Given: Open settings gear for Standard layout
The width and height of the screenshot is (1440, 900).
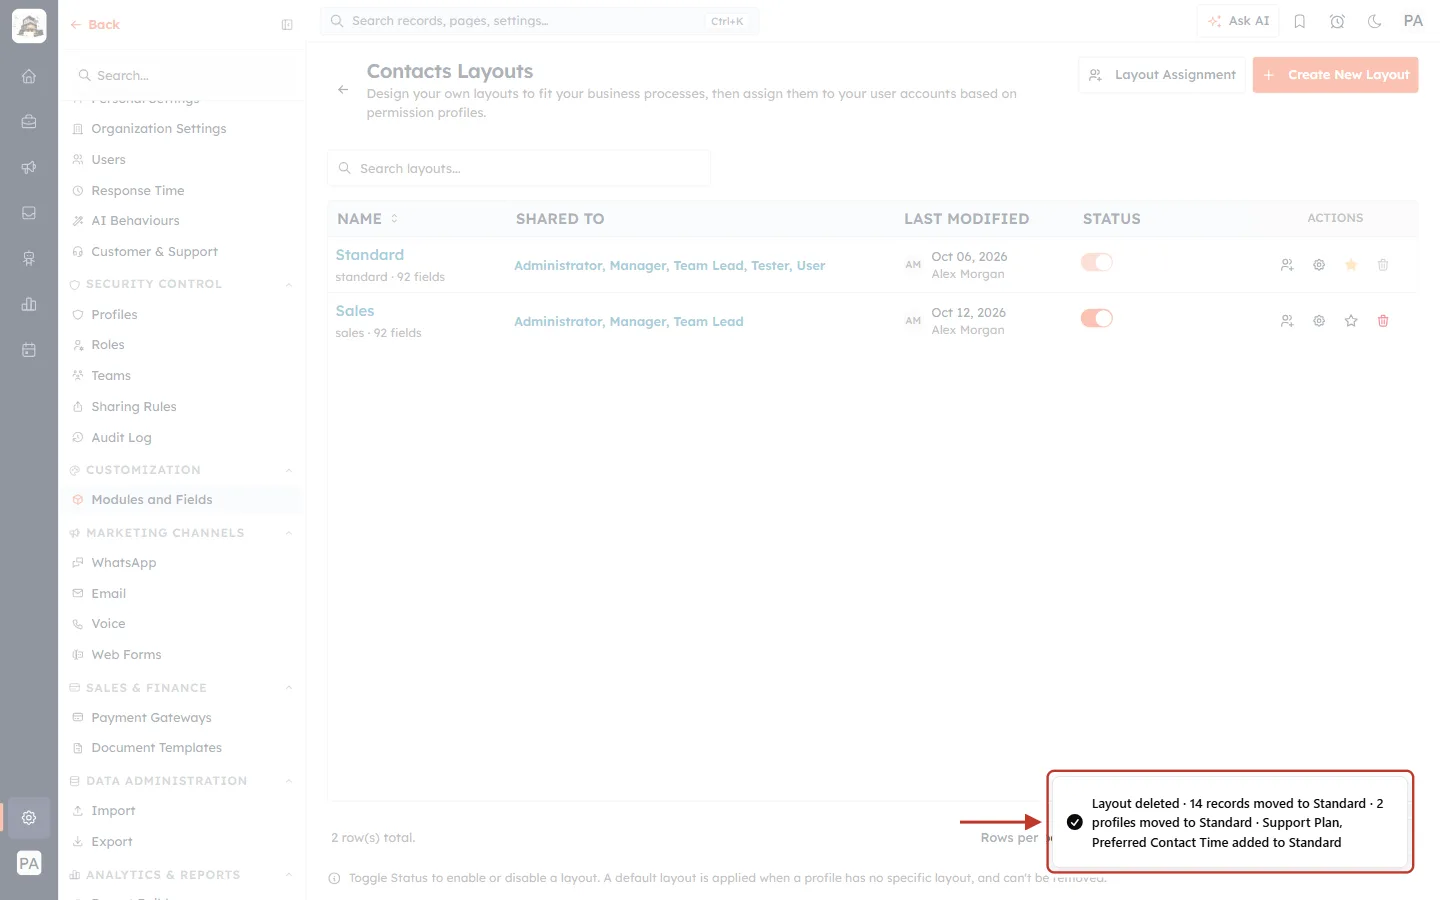Looking at the screenshot, I should [1319, 265].
